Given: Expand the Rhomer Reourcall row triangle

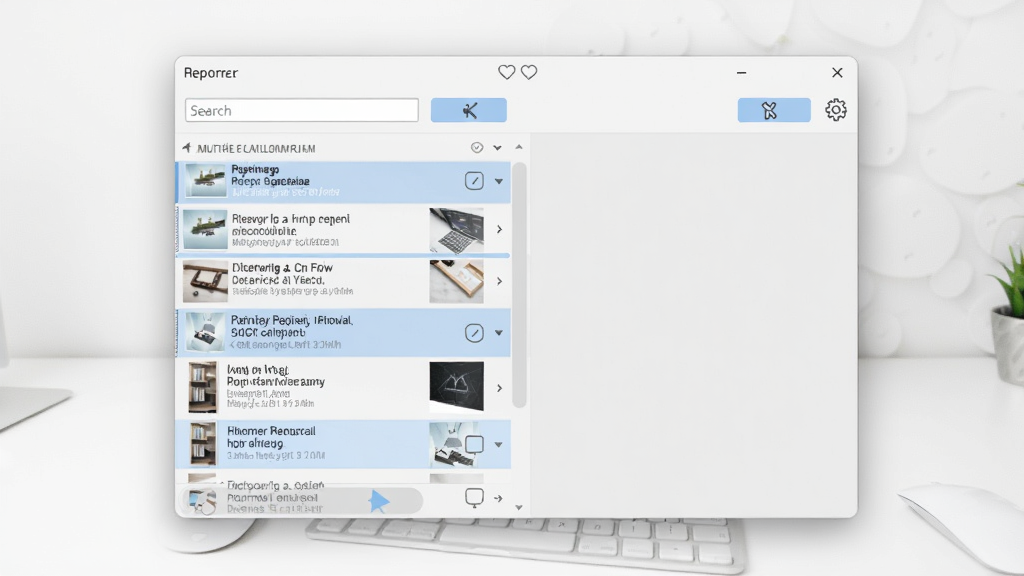Looking at the screenshot, I should pyautogui.click(x=499, y=445).
